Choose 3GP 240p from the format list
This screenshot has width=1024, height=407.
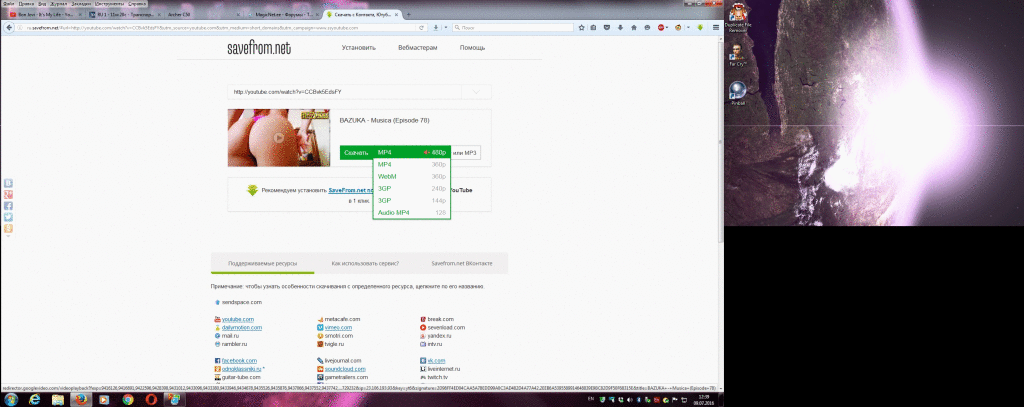[411, 188]
